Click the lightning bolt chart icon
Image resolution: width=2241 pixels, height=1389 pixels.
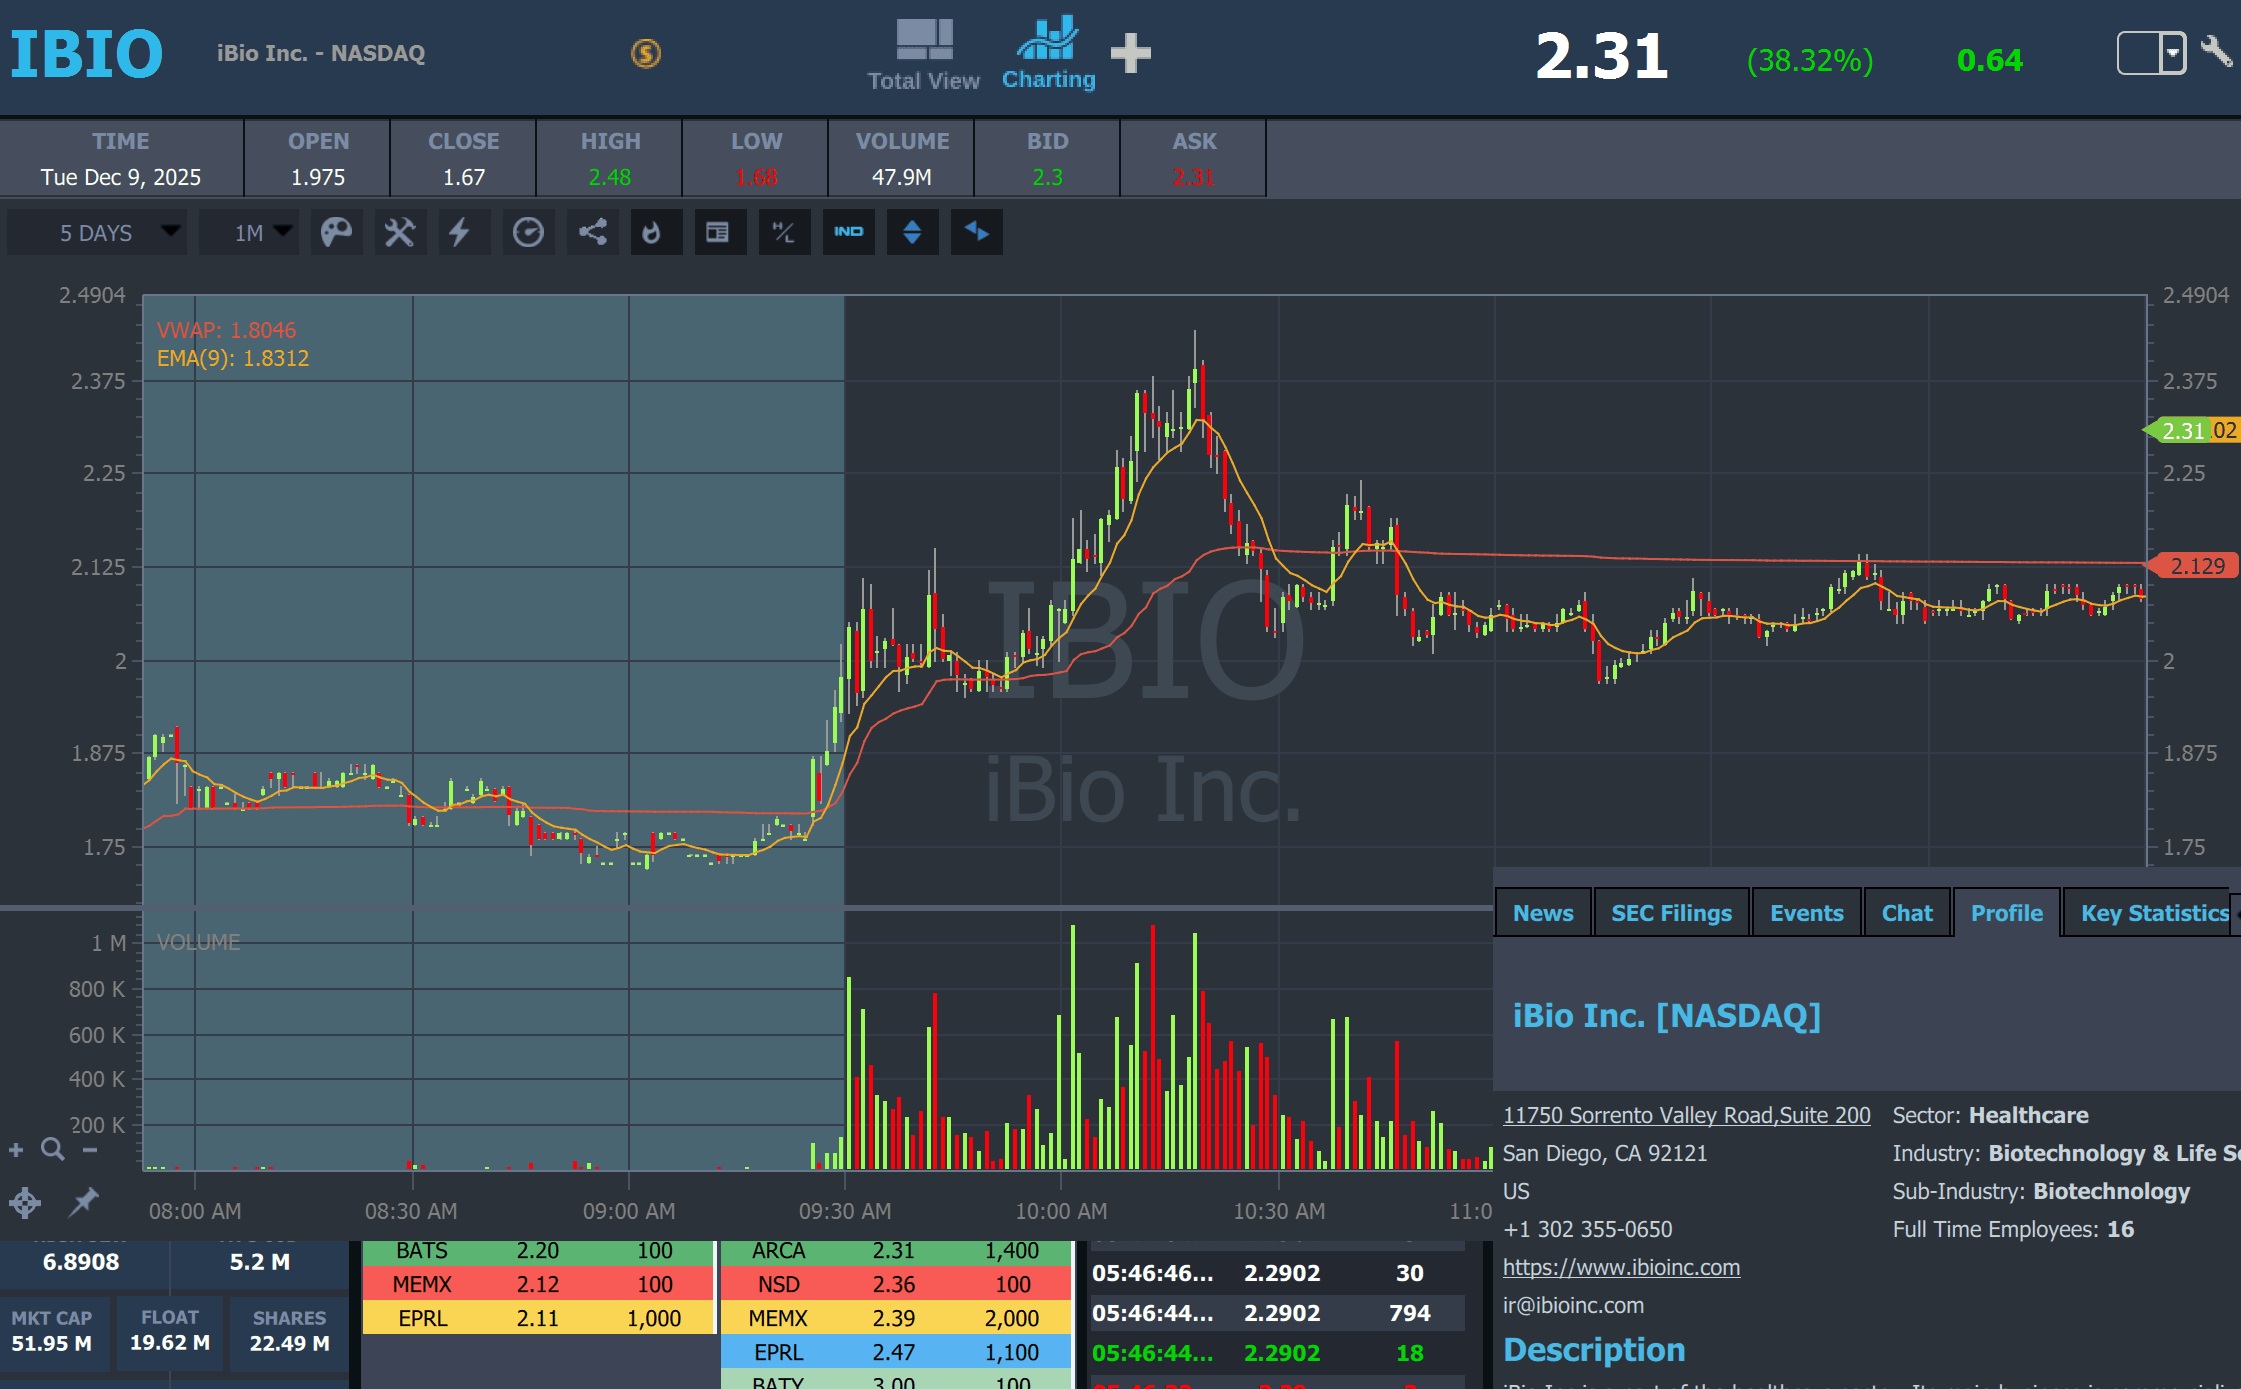point(460,233)
